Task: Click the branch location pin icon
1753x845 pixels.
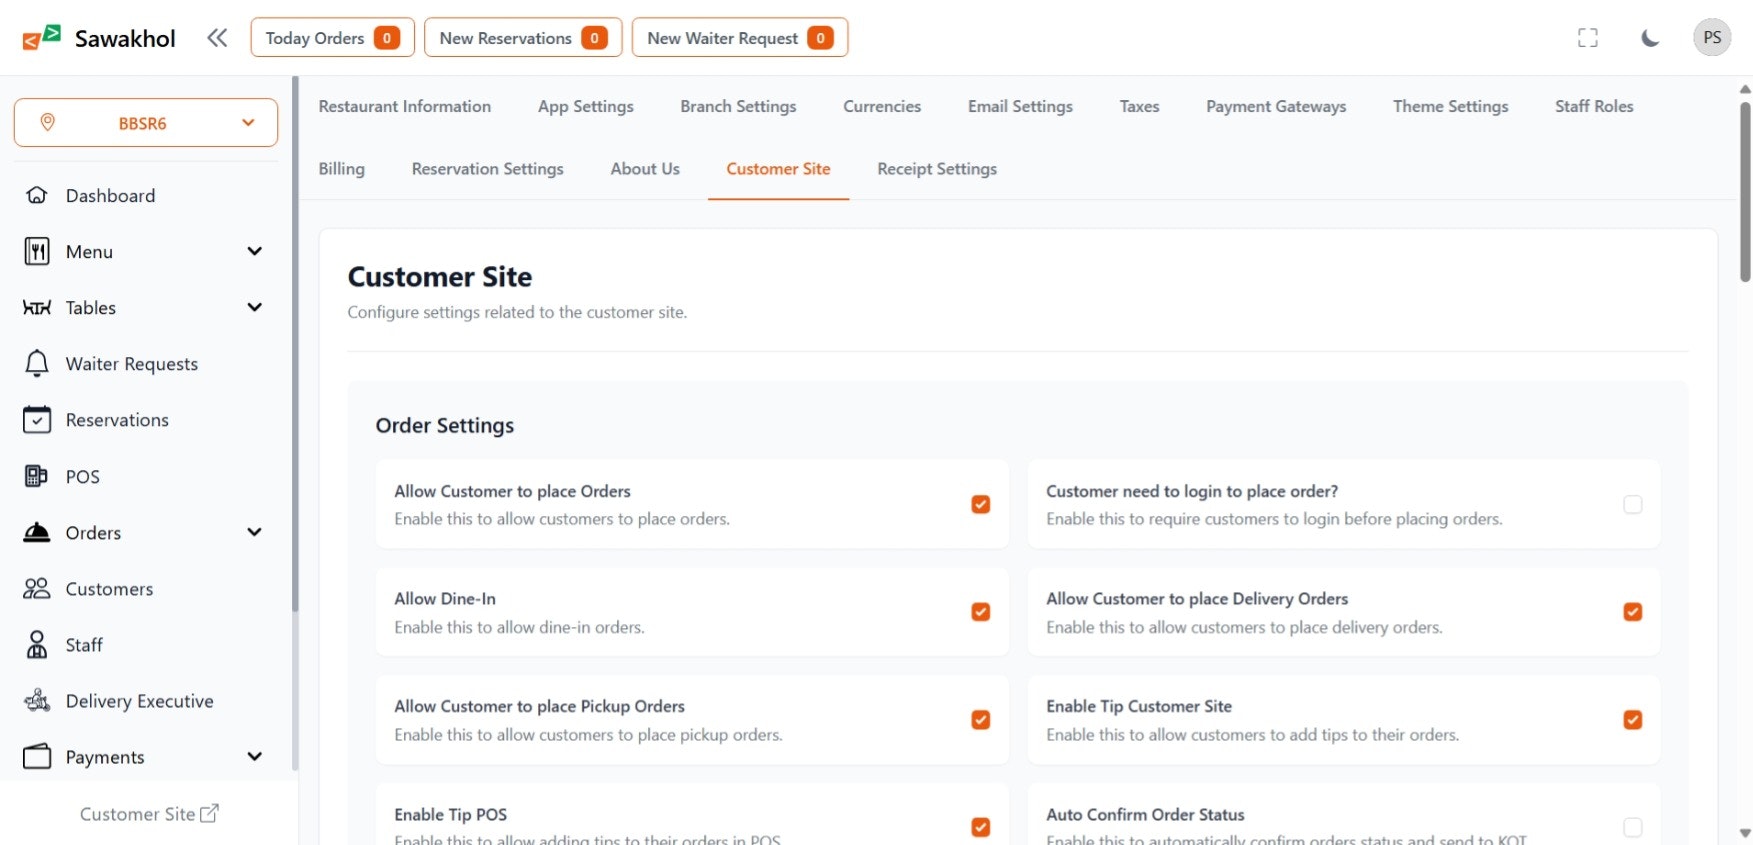Action: pyautogui.click(x=47, y=122)
